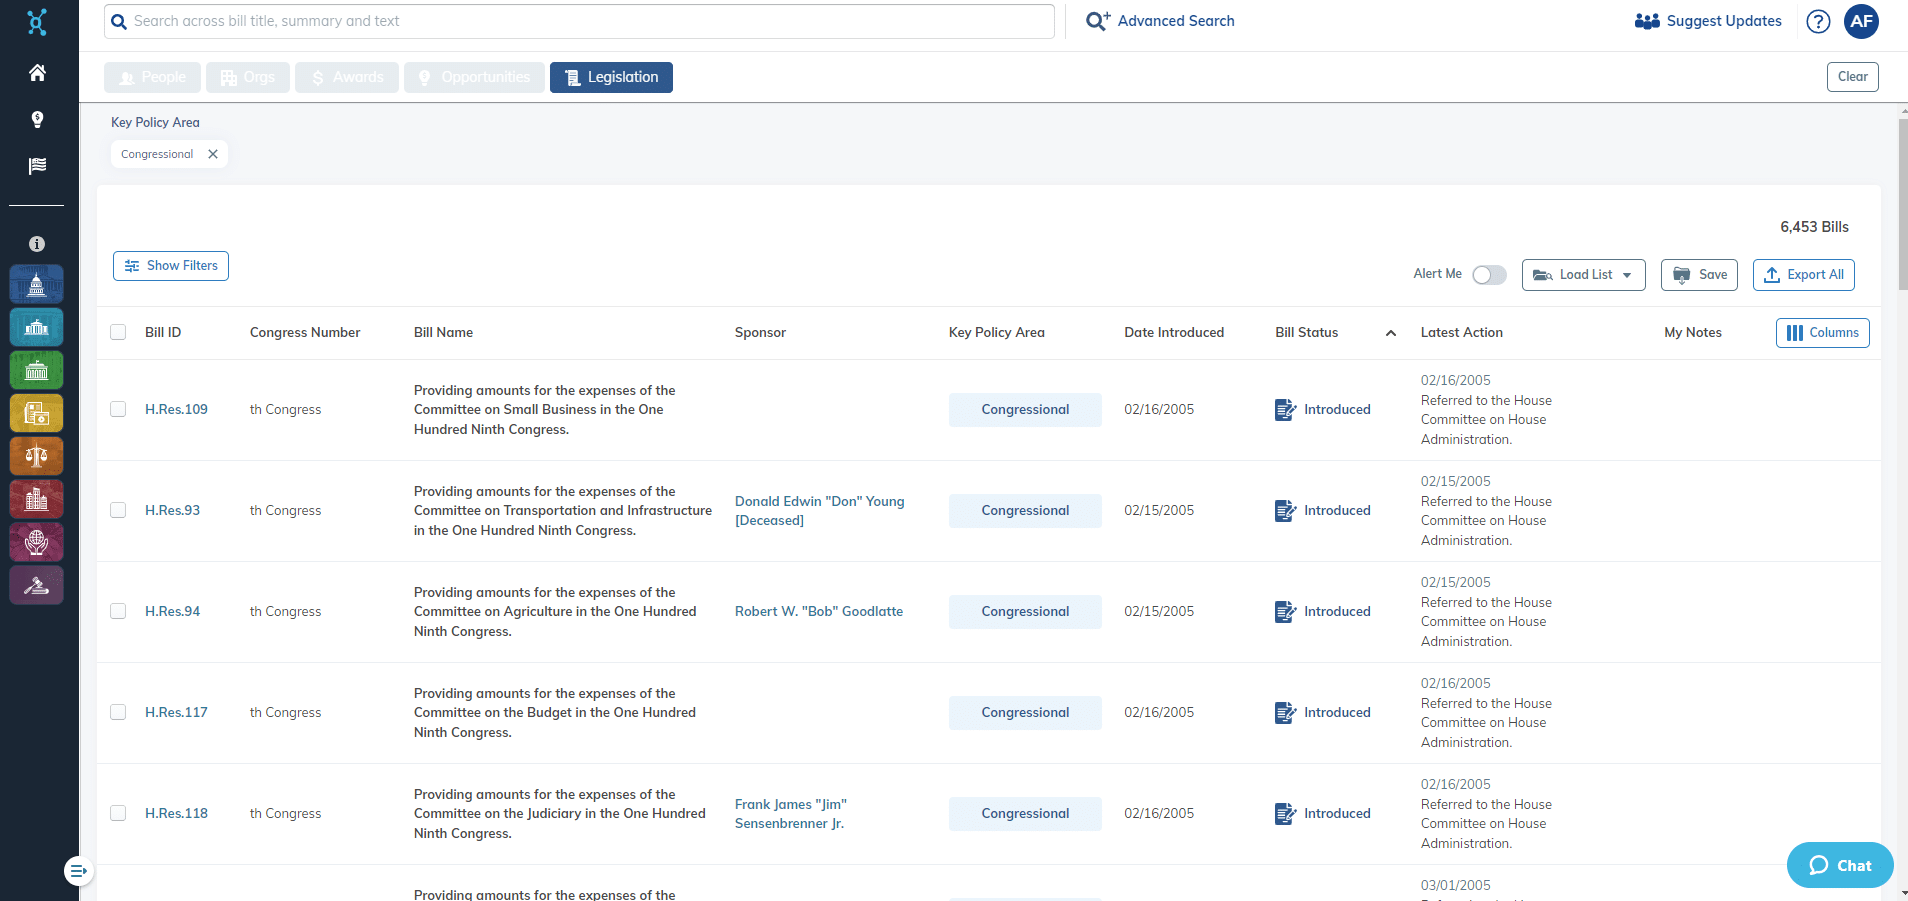Click the Save button
The width and height of the screenshot is (1908, 901).
pyautogui.click(x=1699, y=275)
